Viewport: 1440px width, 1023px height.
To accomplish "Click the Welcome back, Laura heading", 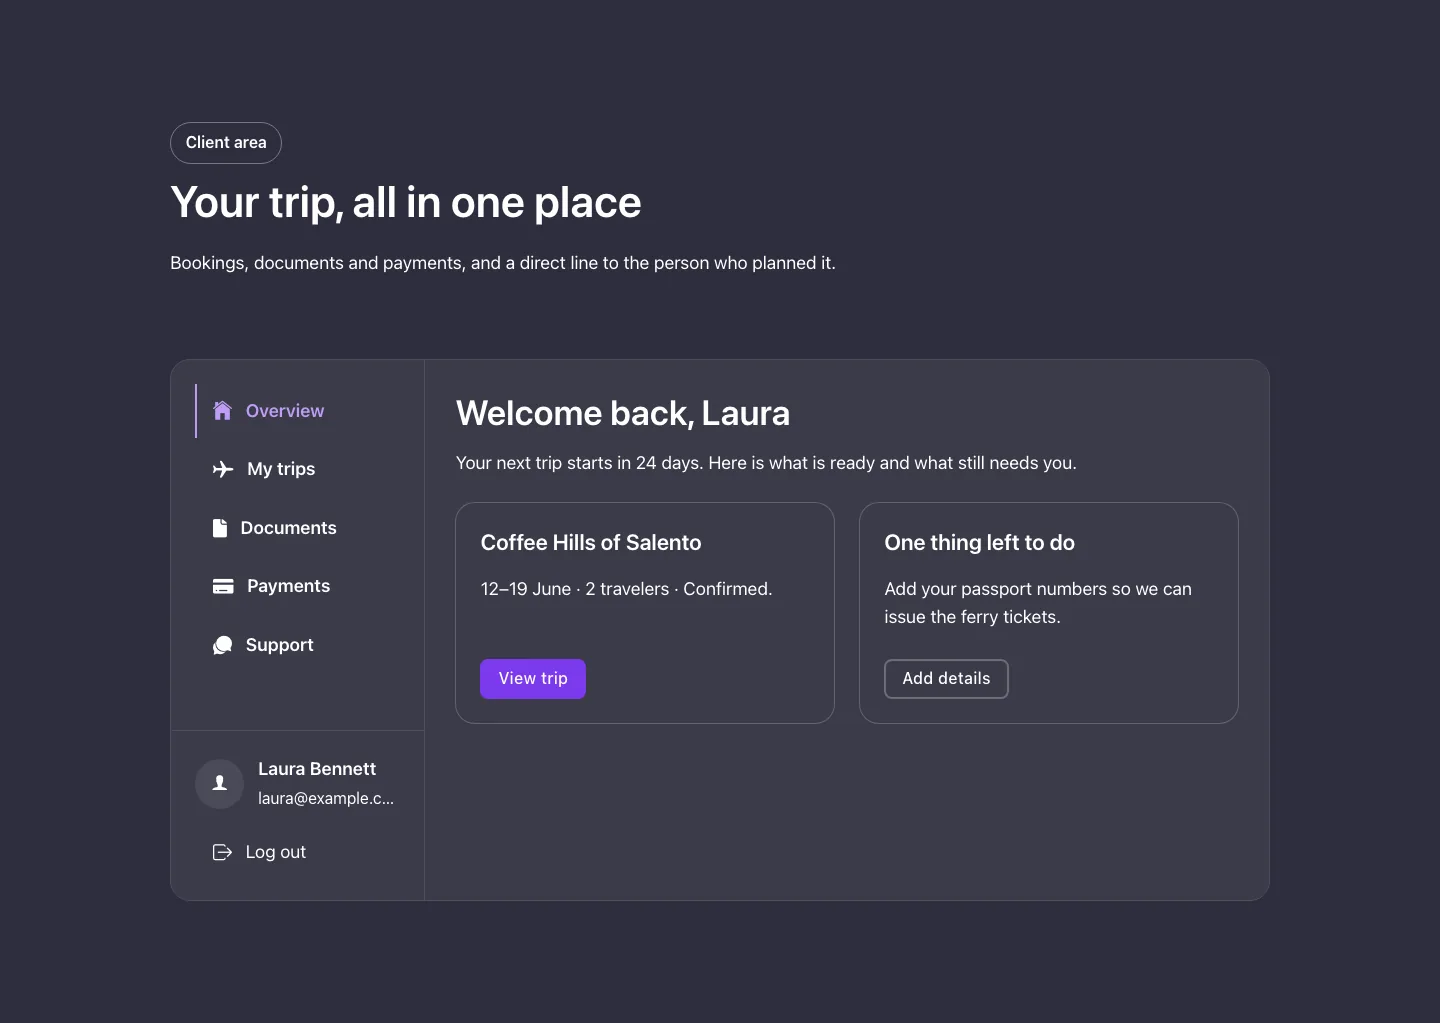I will point(623,413).
